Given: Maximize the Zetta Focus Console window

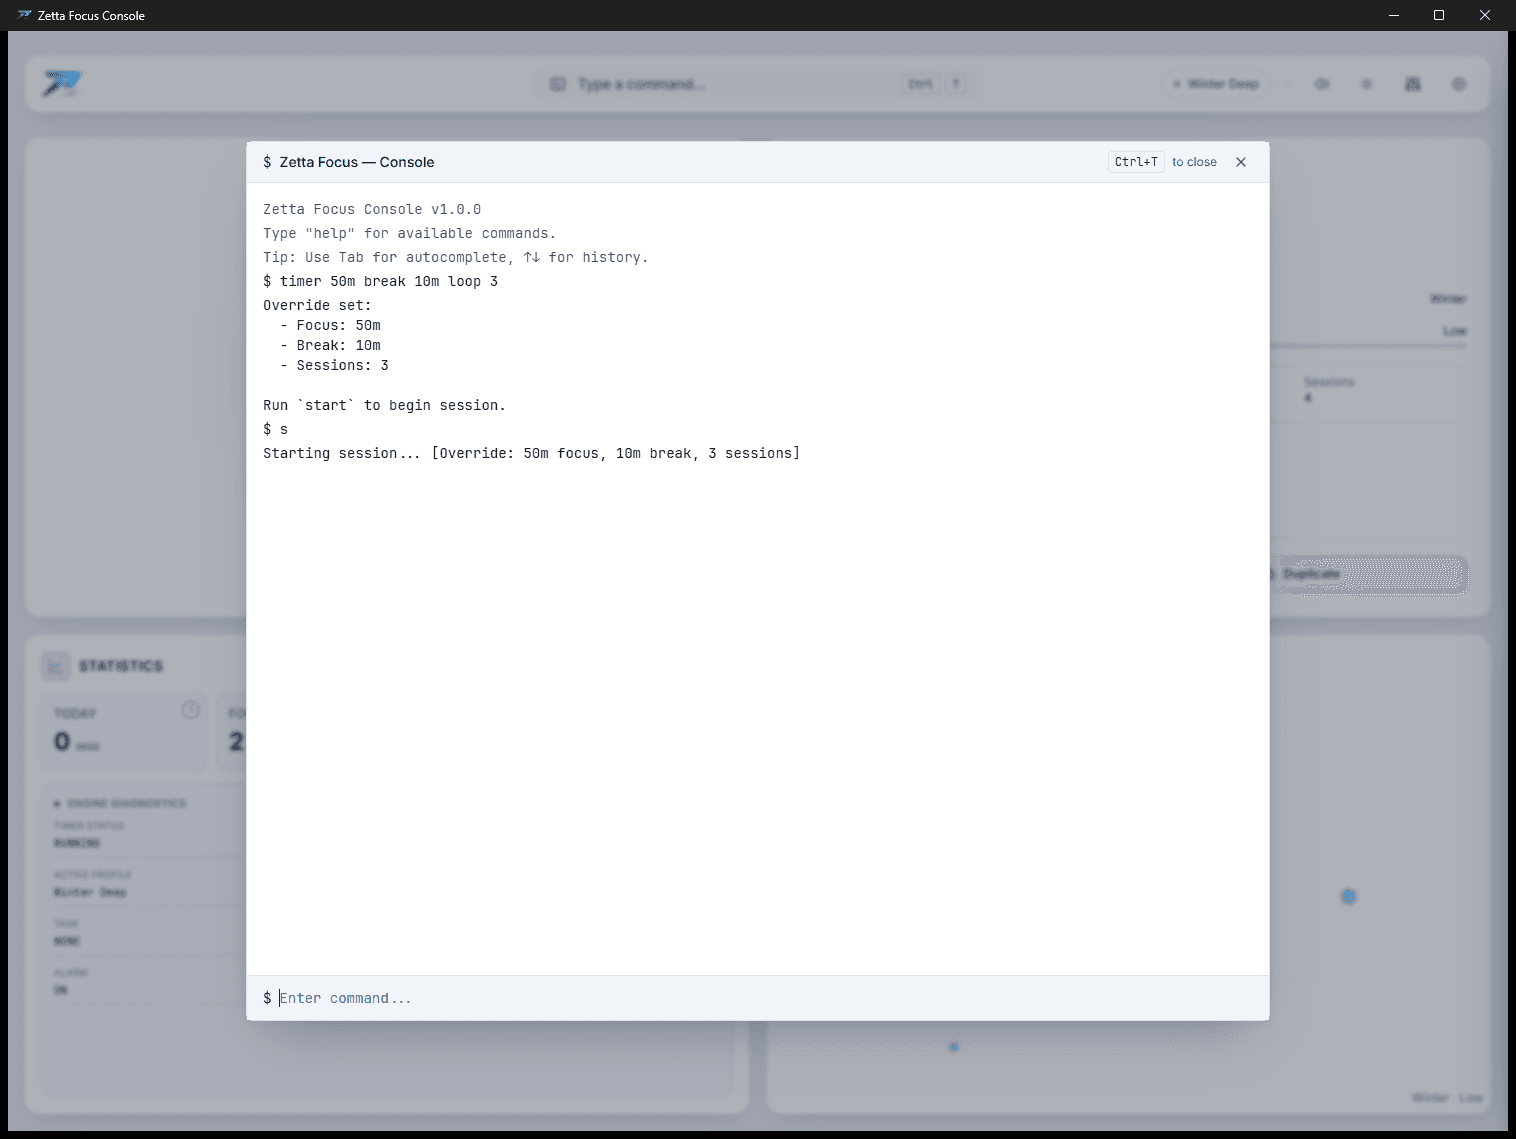Looking at the screenshot, I should 1439,15.
